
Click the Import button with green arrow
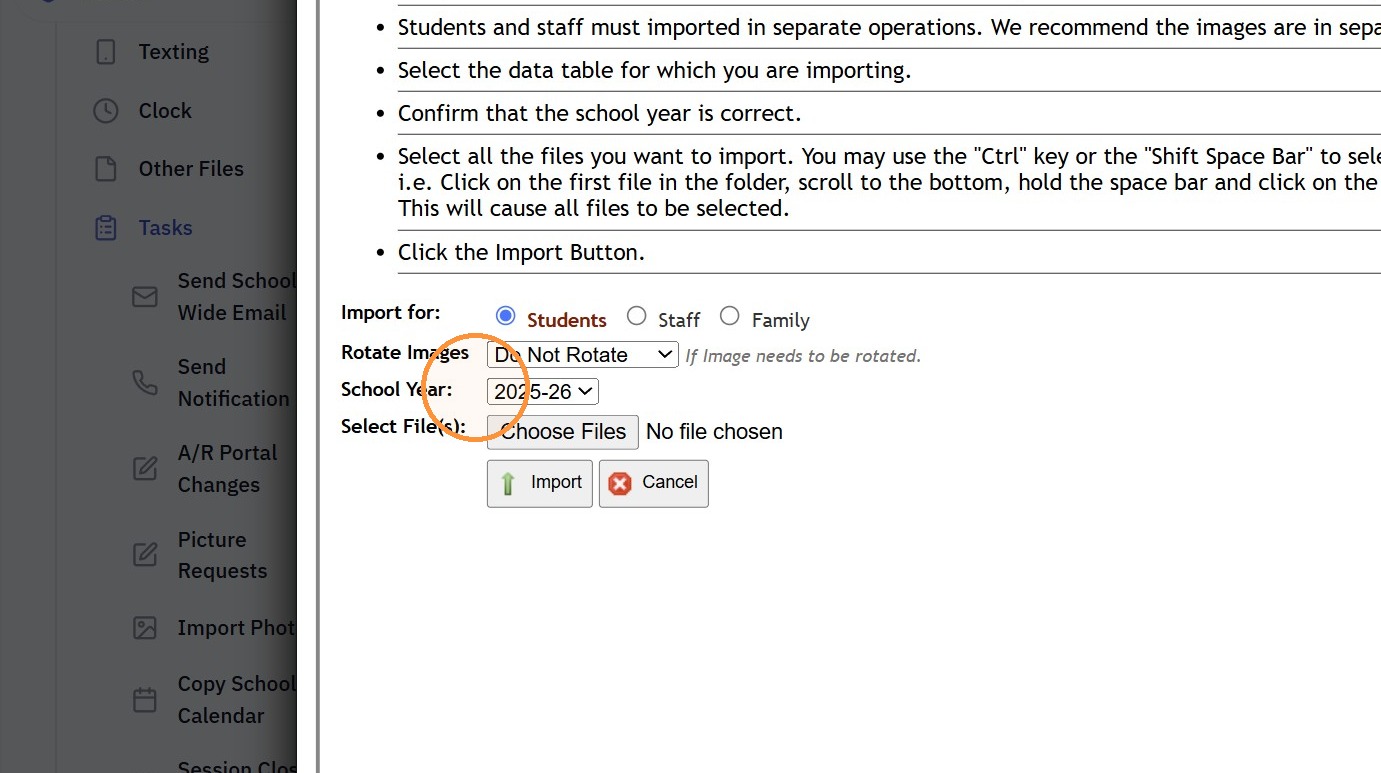point(540,483)
